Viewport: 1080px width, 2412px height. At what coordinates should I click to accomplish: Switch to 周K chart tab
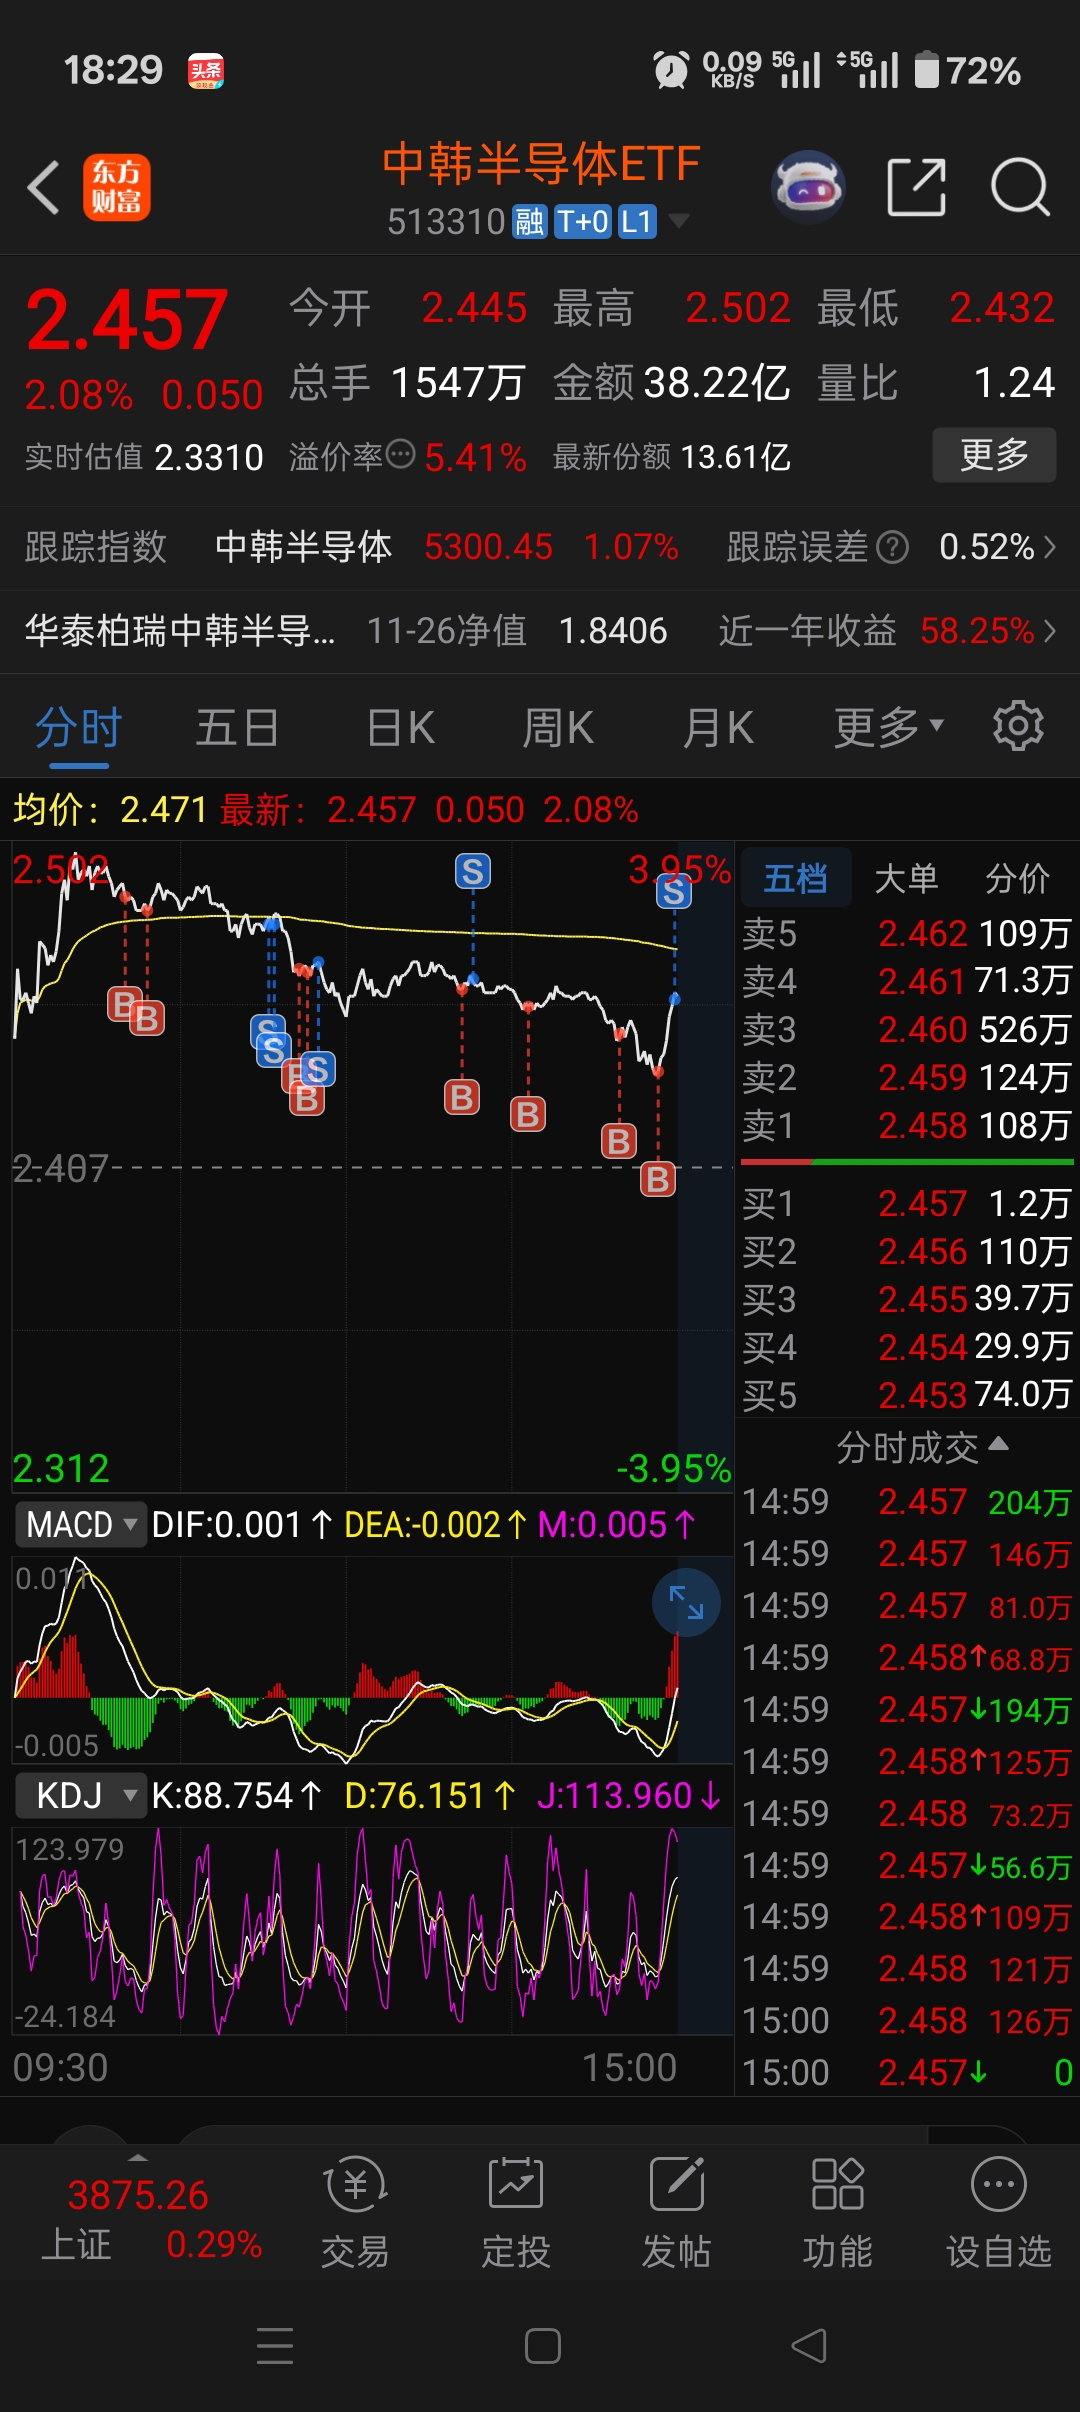(558, 727)
